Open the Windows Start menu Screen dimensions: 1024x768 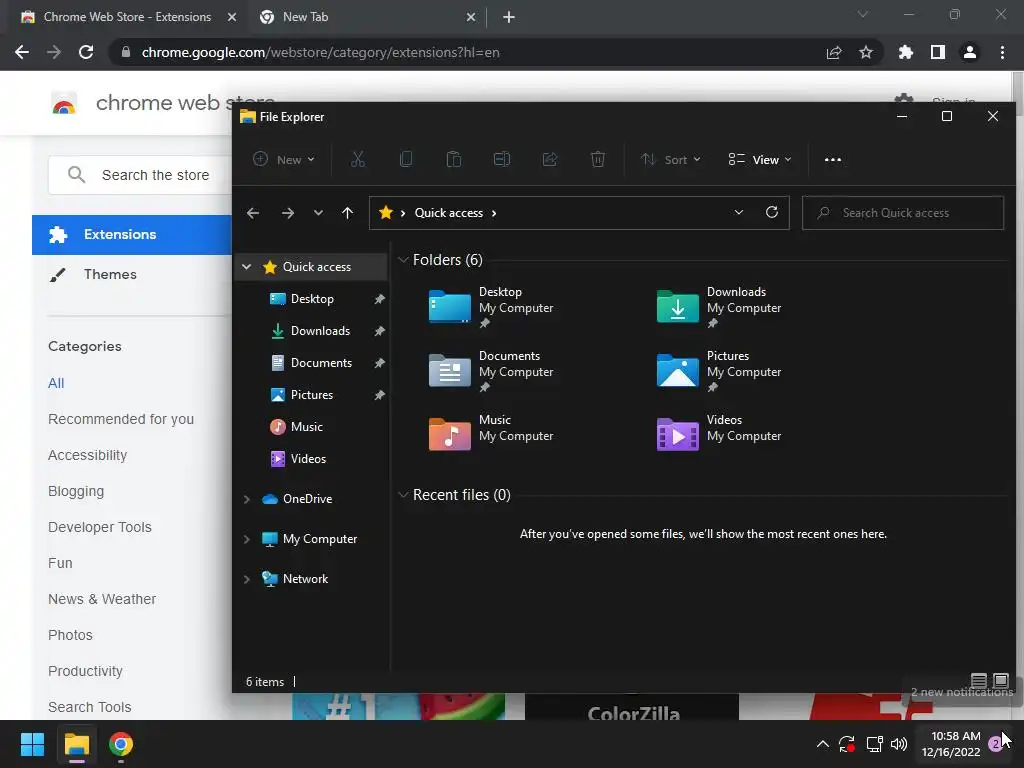pyautogui.click(x=32, y=744)
